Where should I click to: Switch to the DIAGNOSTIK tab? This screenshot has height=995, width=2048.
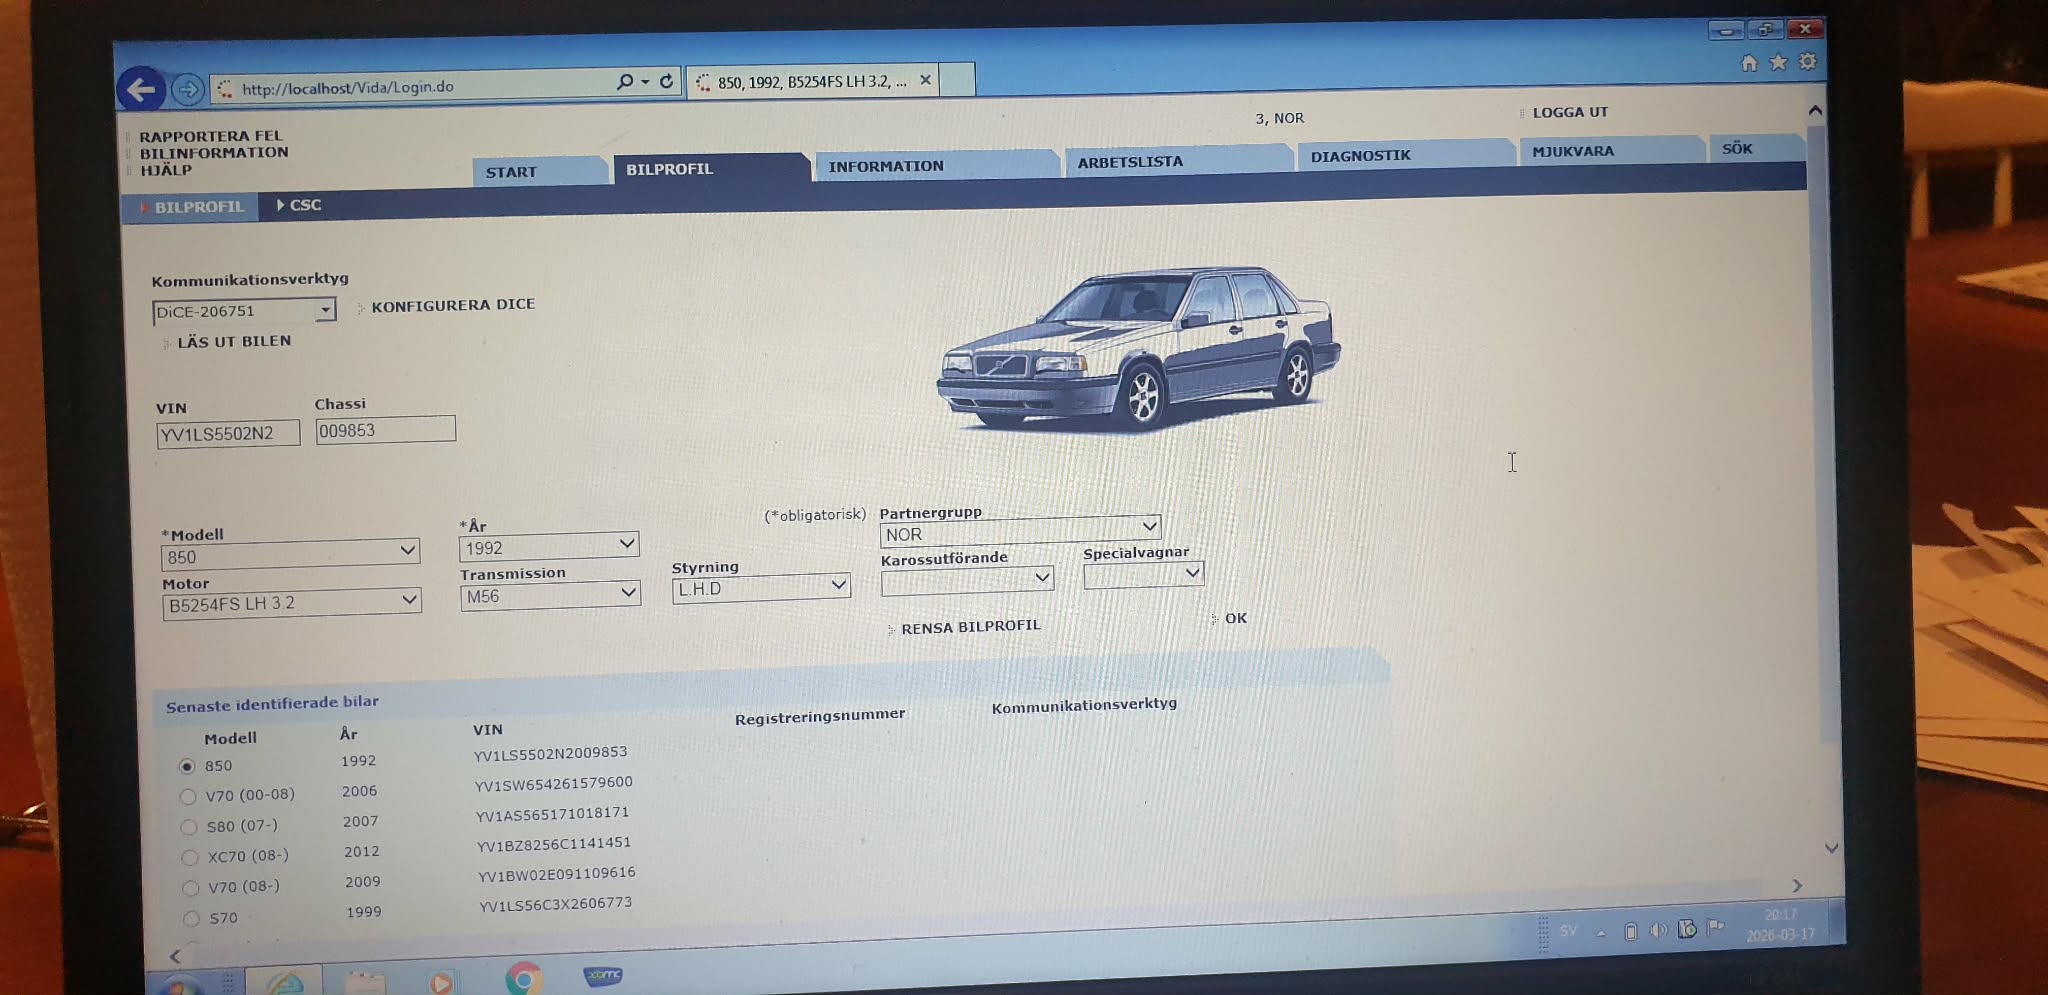(x=1360, y=156)
